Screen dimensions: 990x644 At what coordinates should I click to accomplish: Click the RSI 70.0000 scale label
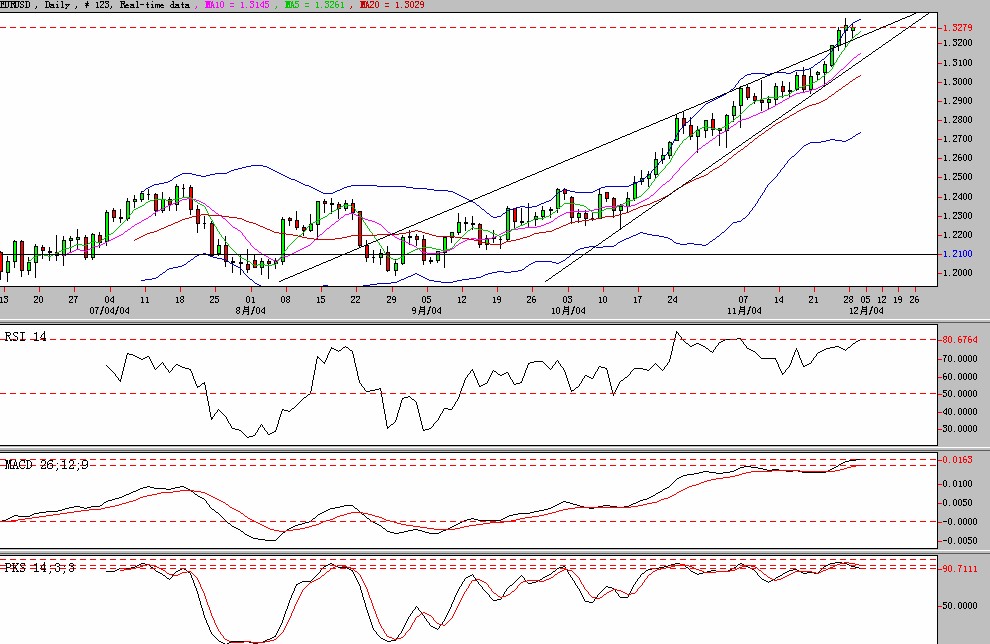tap(960, 359)
